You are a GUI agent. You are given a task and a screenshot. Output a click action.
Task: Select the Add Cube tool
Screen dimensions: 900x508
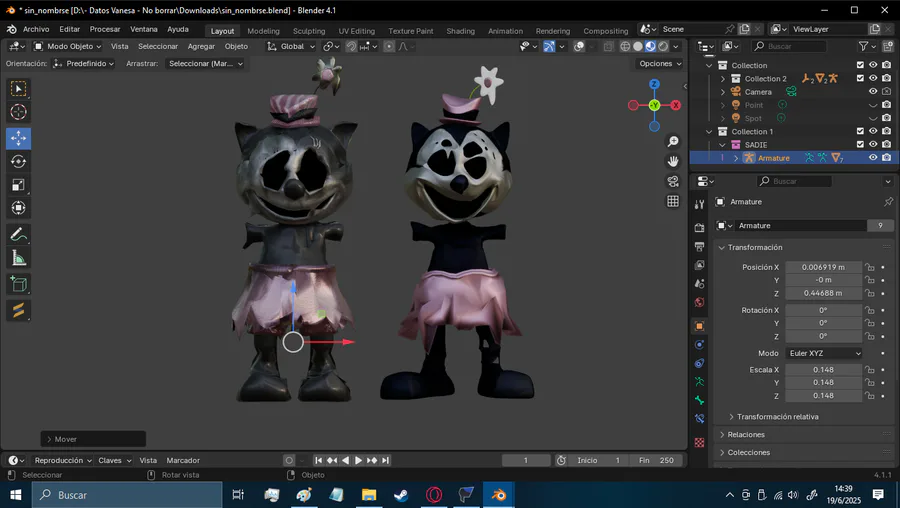[x=18, y=284]
